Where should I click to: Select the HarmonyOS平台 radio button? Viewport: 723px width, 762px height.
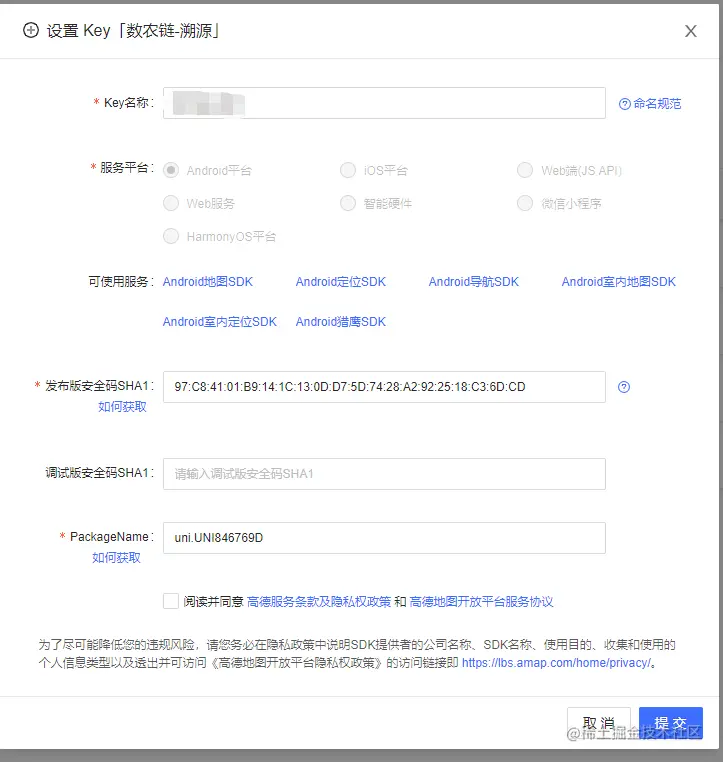pyautogui.click(x=171, y=236)
